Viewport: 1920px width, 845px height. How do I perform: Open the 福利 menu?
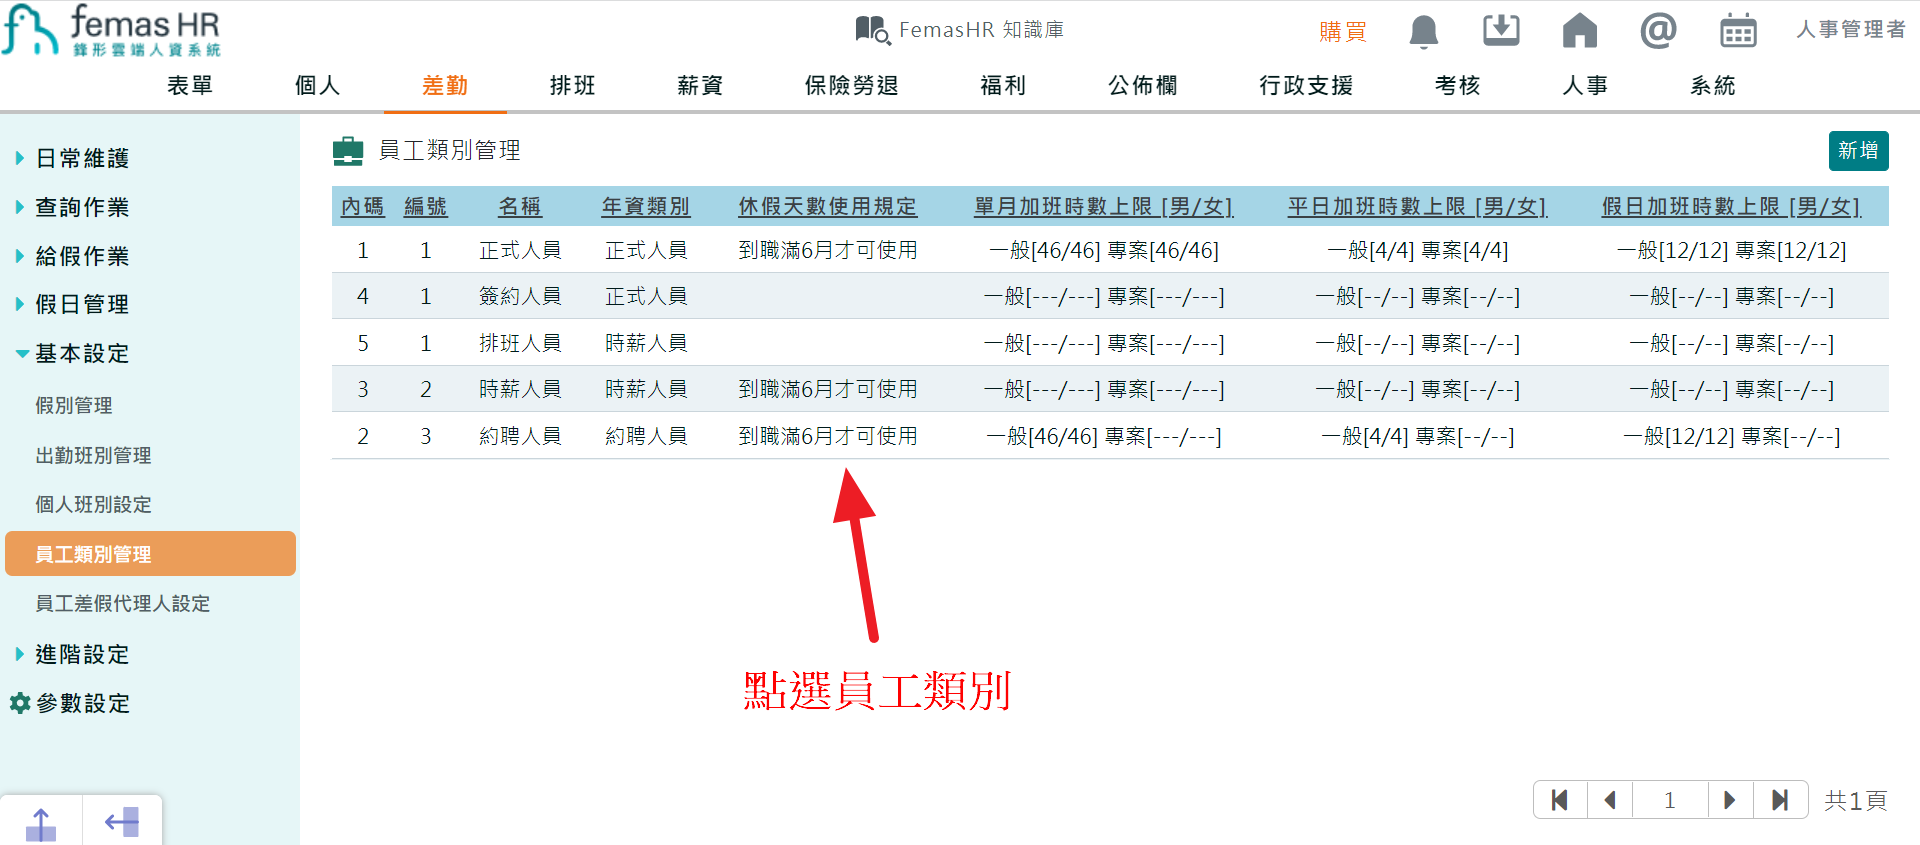click(1003, 86)
